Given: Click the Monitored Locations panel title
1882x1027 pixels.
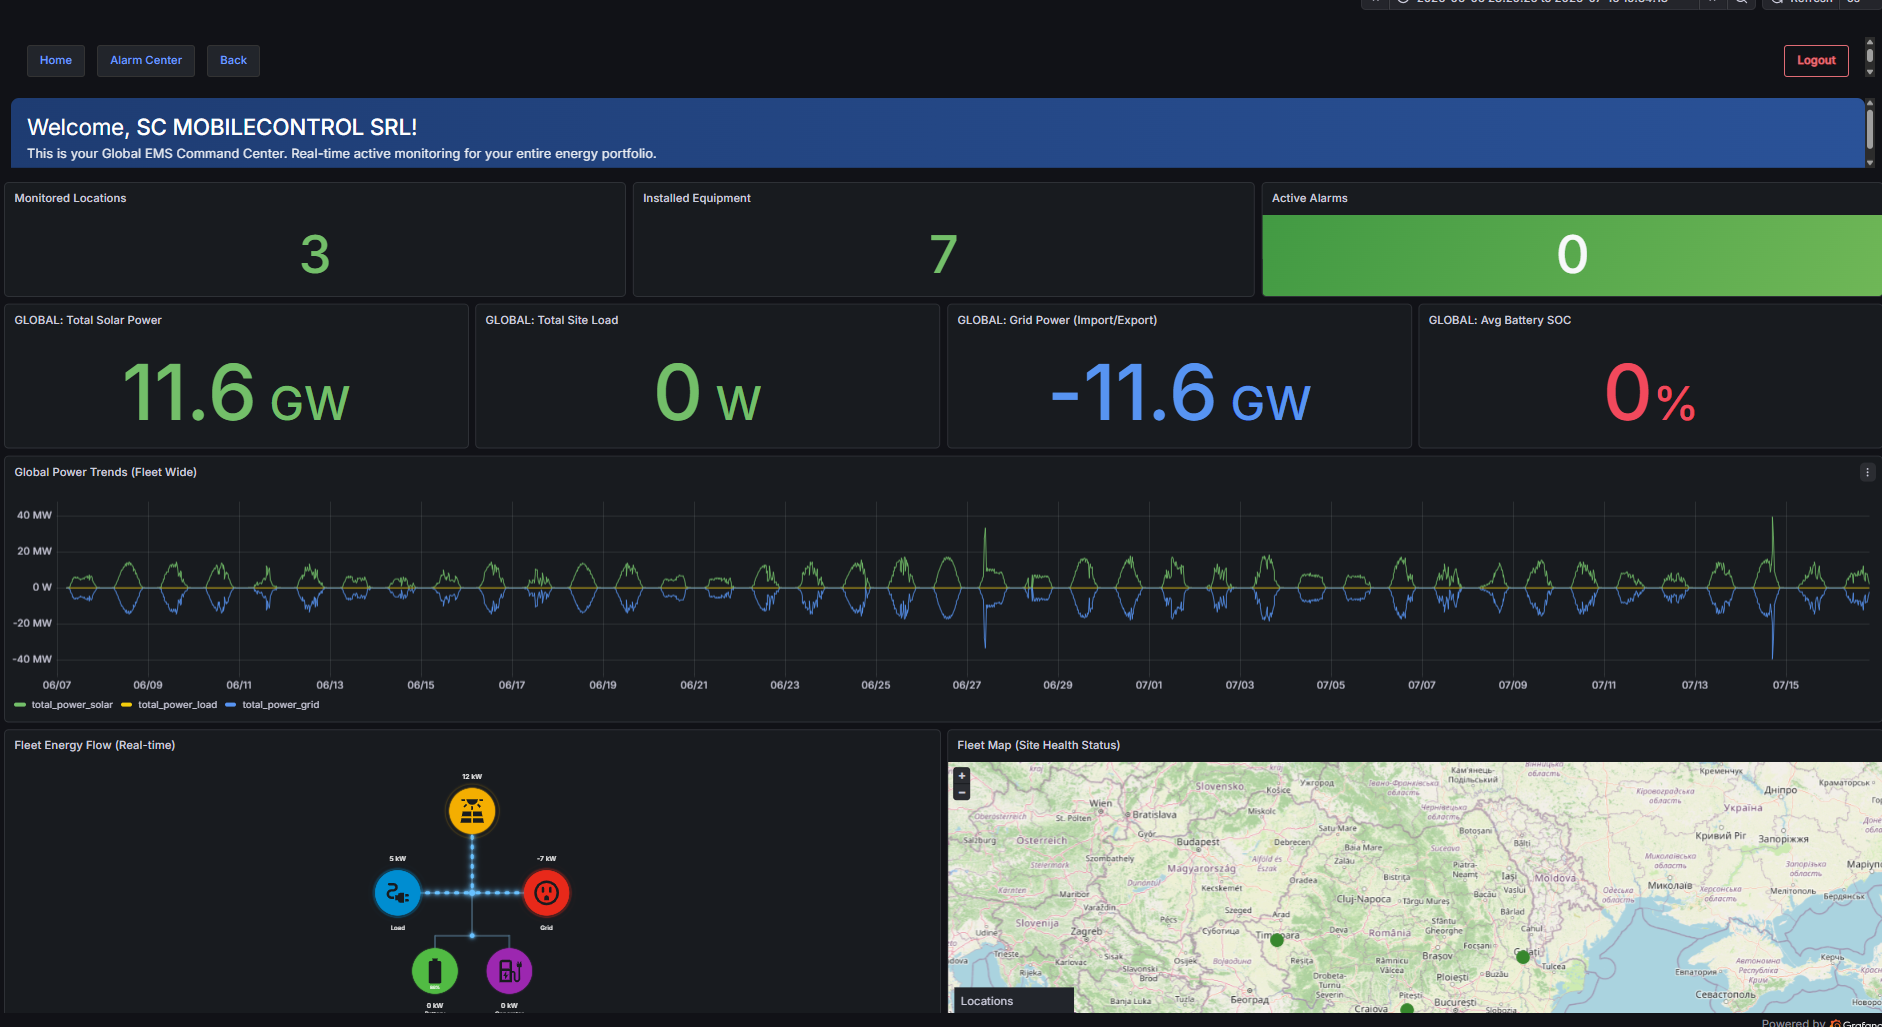Looking at the screenshot, I should click(x=70, y=198).
